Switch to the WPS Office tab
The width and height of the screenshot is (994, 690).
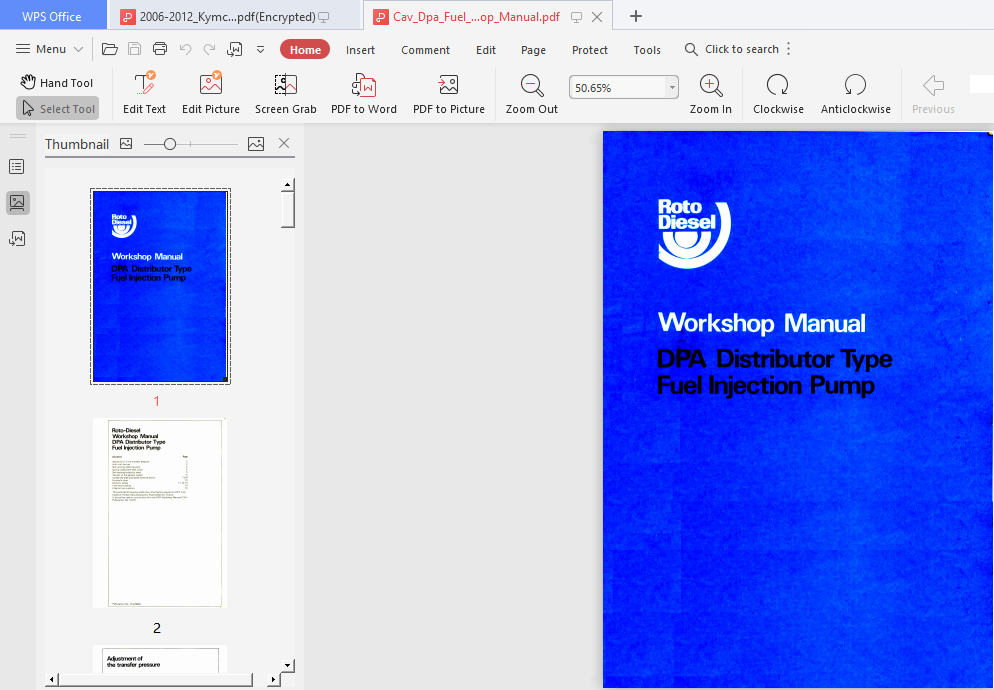52,17
